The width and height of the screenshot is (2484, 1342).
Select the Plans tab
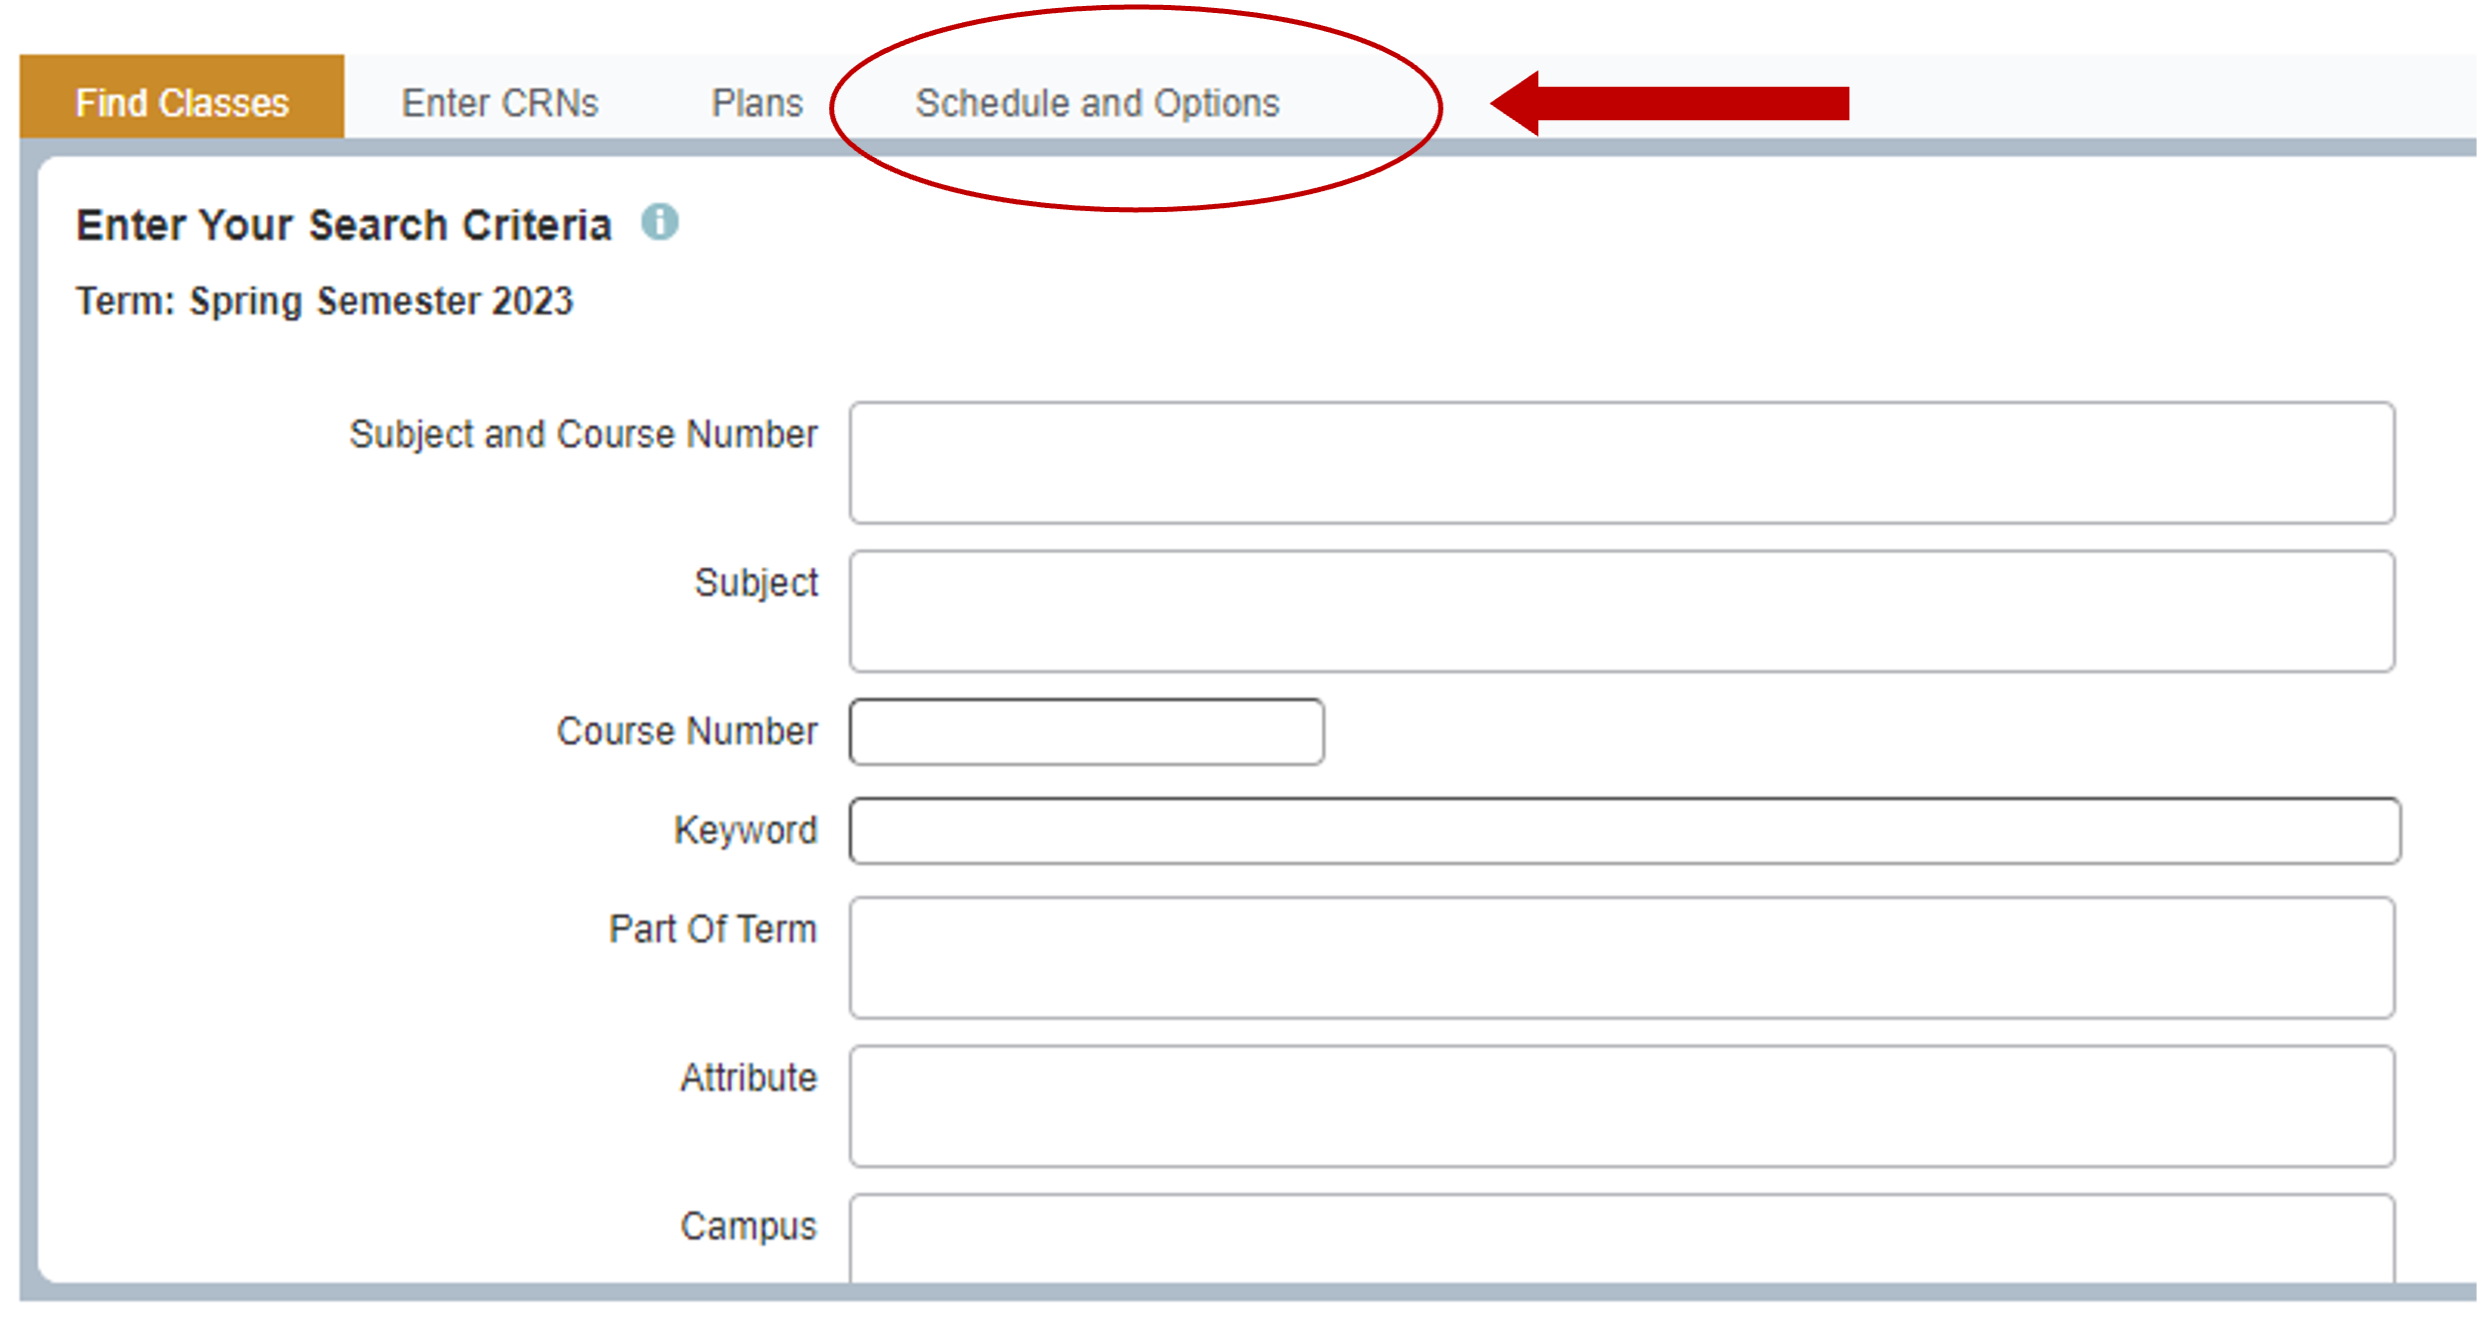[x=757, y=103]
